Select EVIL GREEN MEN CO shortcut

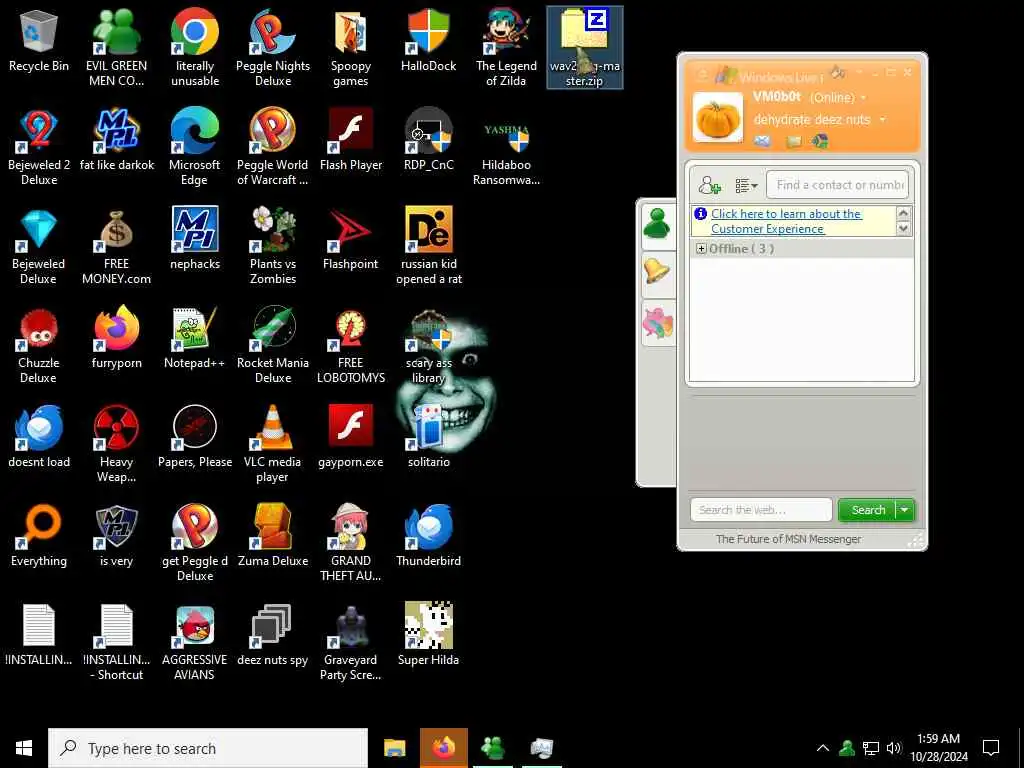[116, 48]
